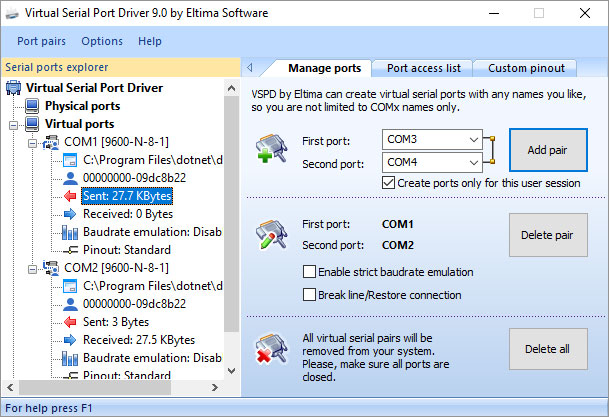Open the Port pairs menu
Viewport: 609px width, 417px height.
pos(41,41)
